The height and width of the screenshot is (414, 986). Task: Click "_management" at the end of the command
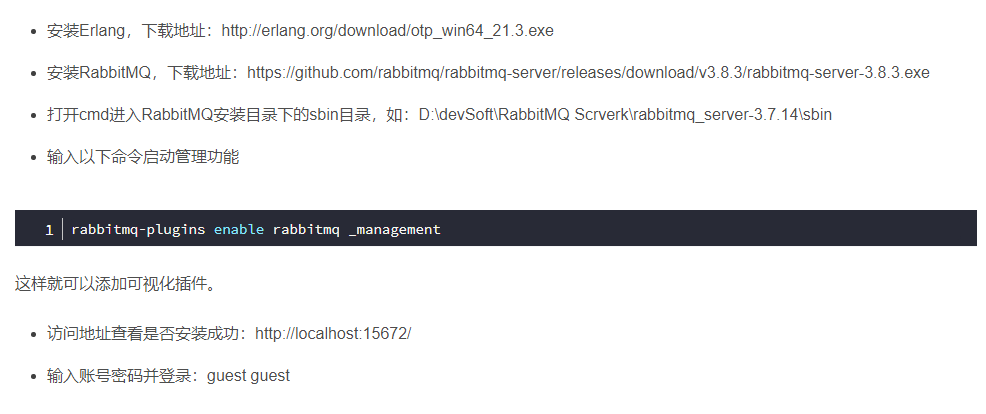point(395,229)
